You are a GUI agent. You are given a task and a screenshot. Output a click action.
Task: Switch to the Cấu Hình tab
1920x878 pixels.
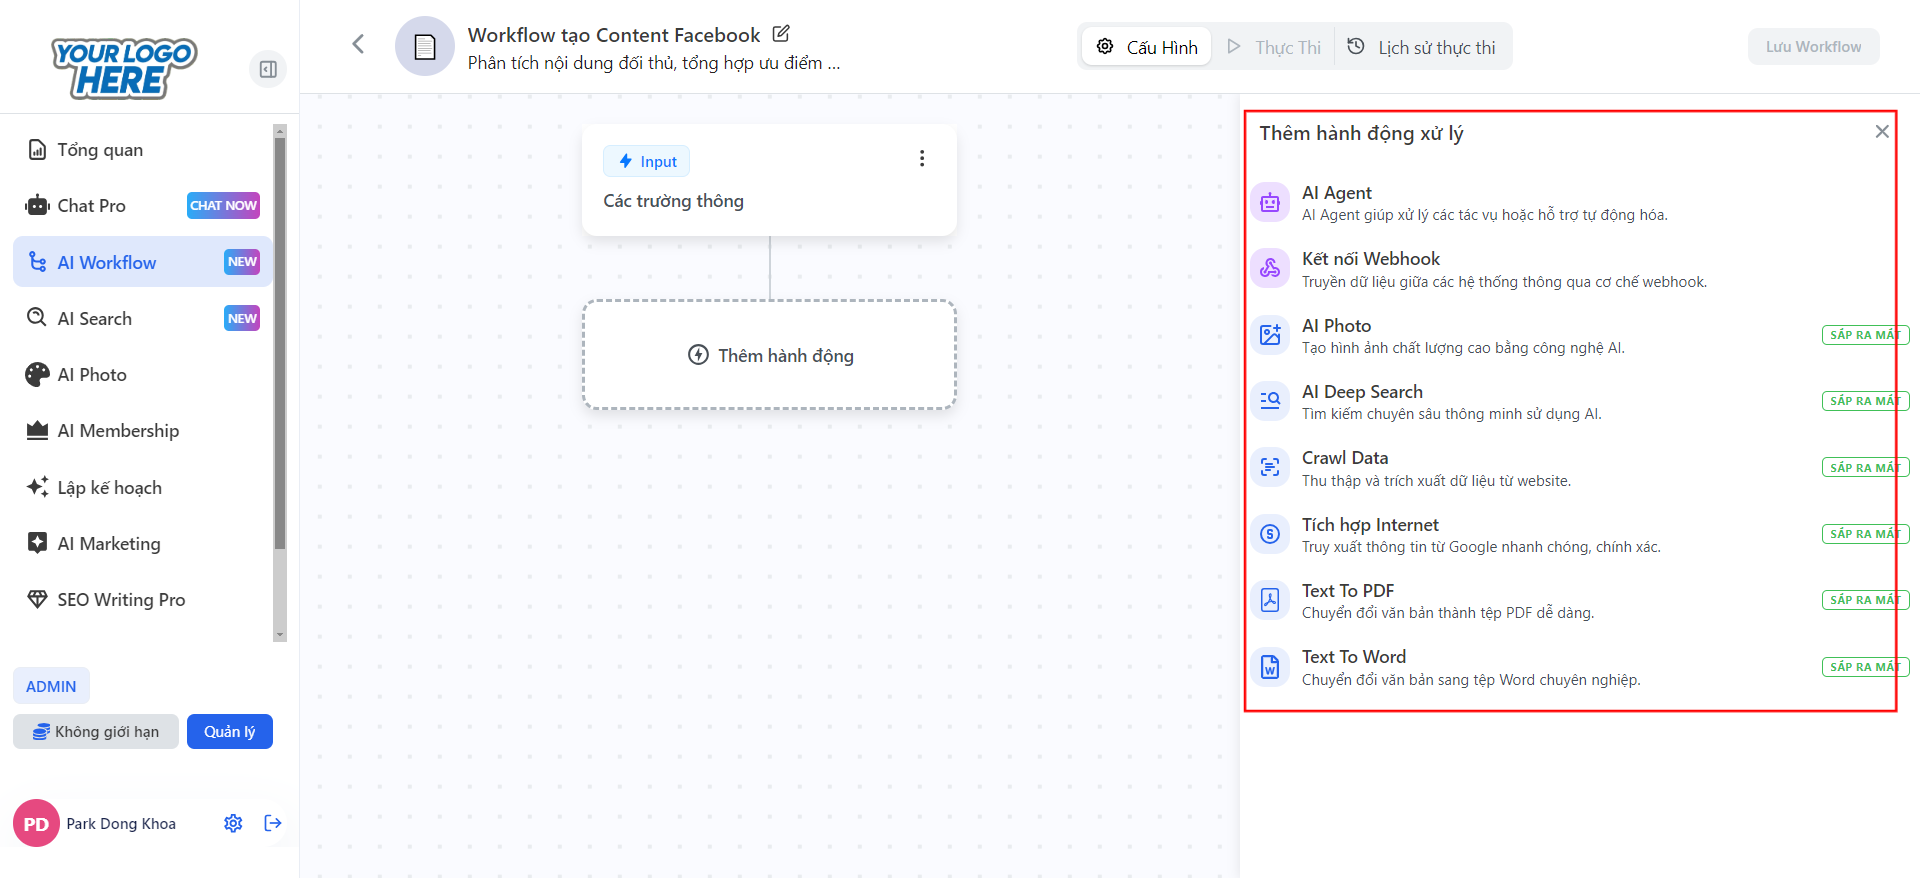pos(1147,47)
